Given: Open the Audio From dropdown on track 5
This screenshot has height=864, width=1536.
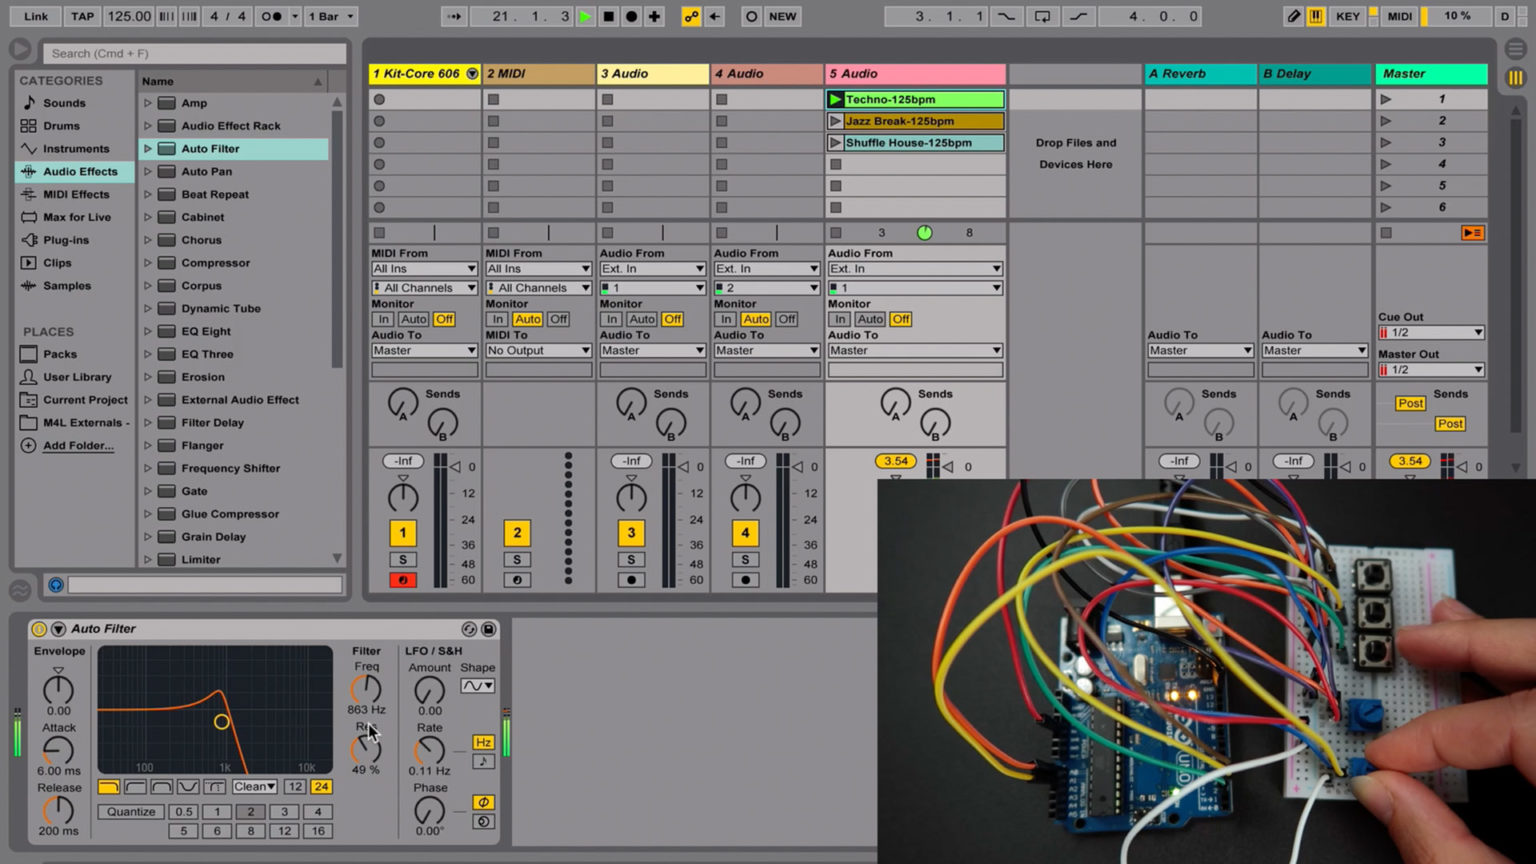Looking at the screenshot, I should (x=915, y=268).
